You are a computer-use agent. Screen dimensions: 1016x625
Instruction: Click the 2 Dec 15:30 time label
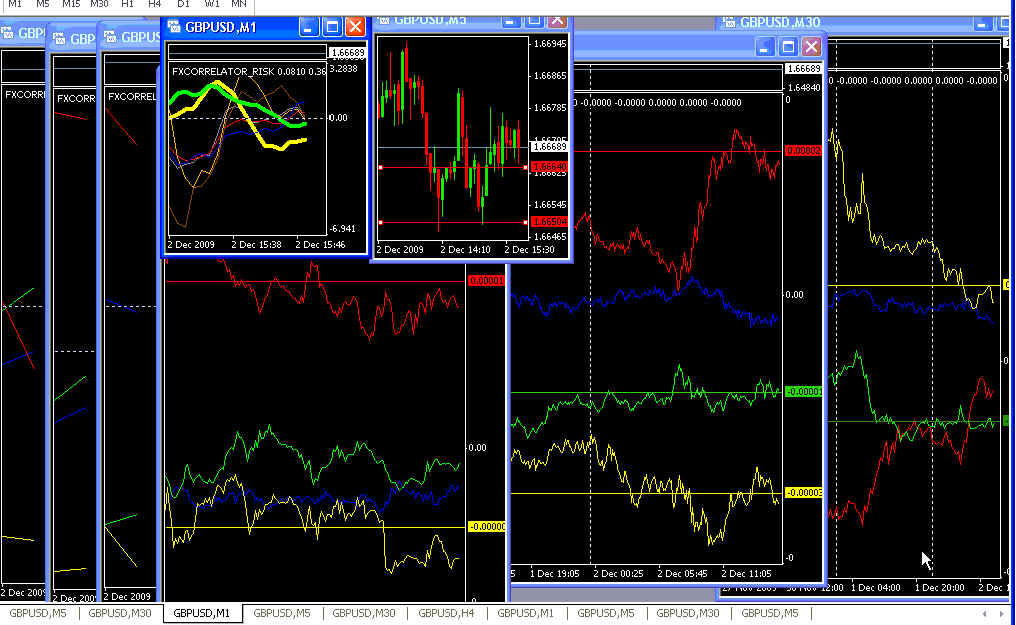pyautogui.click(x=529, y=249)
